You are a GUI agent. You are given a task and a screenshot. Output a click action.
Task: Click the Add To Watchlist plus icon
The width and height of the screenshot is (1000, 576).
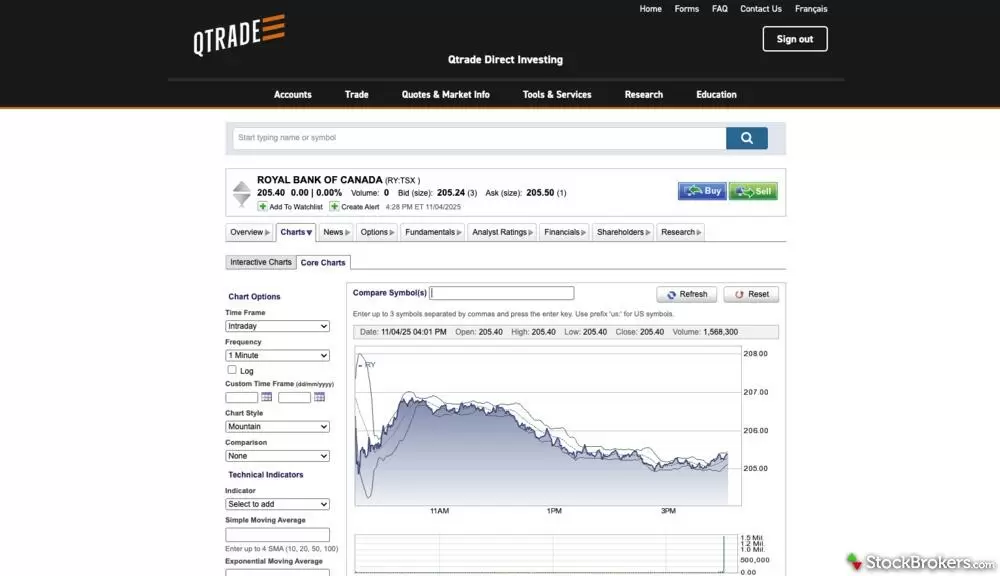(x=265, y=206)
